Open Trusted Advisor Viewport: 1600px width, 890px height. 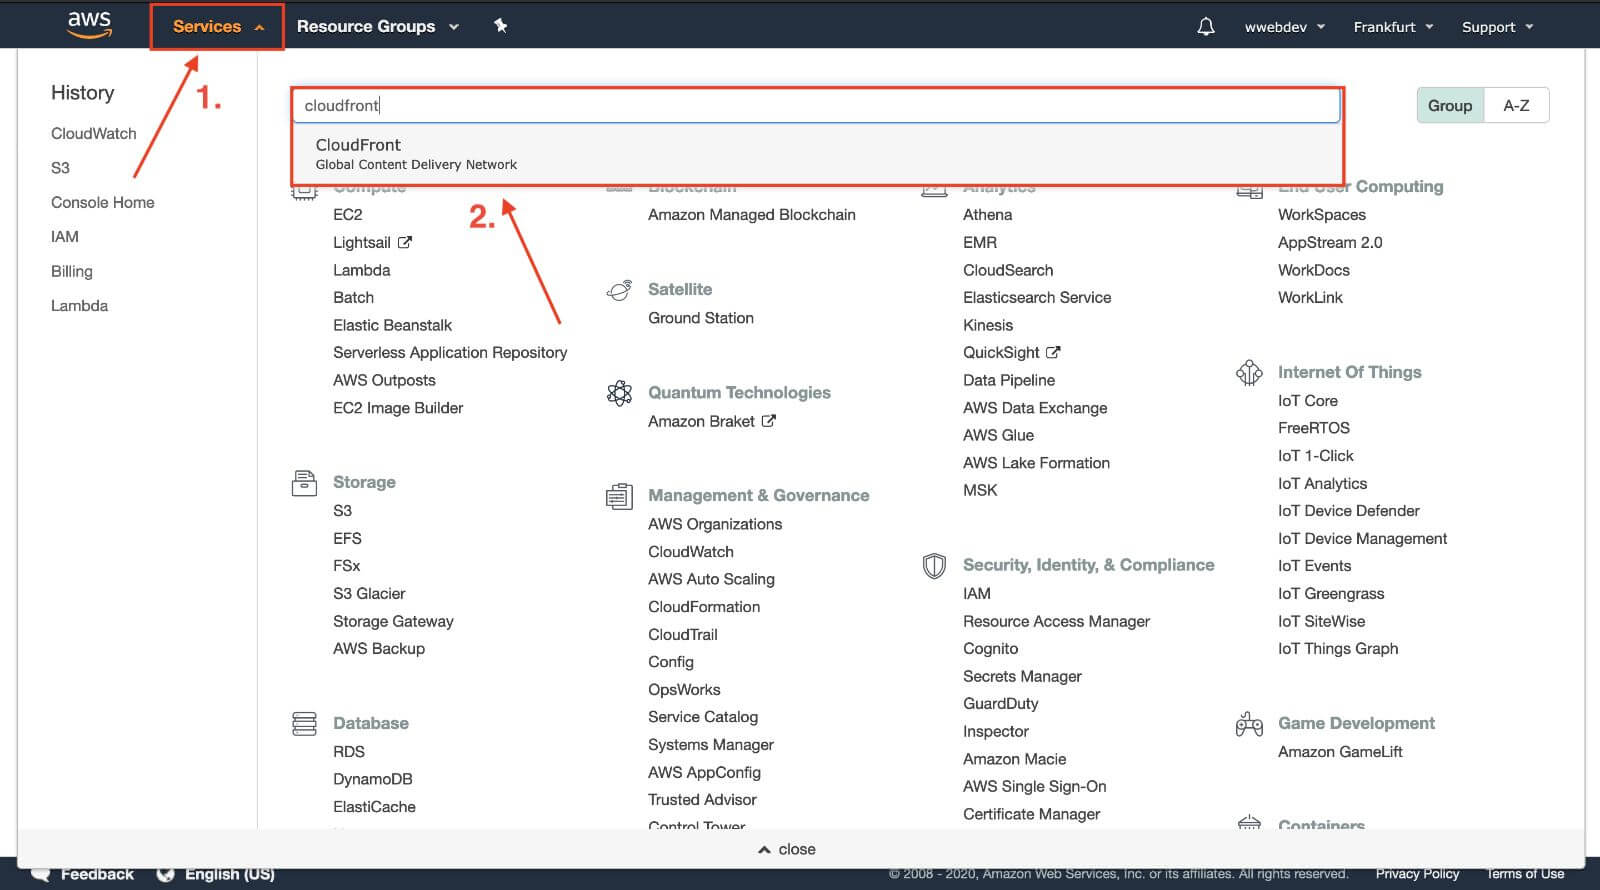point(702,800)
